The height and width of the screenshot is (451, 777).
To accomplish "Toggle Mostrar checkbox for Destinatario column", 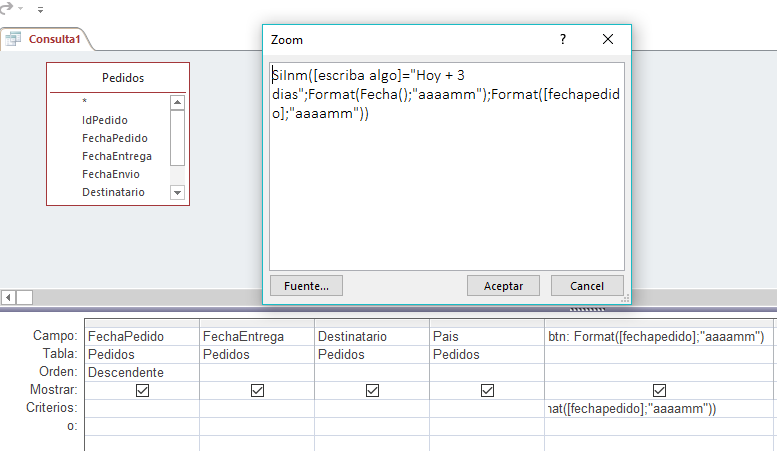I will point(372,391).
